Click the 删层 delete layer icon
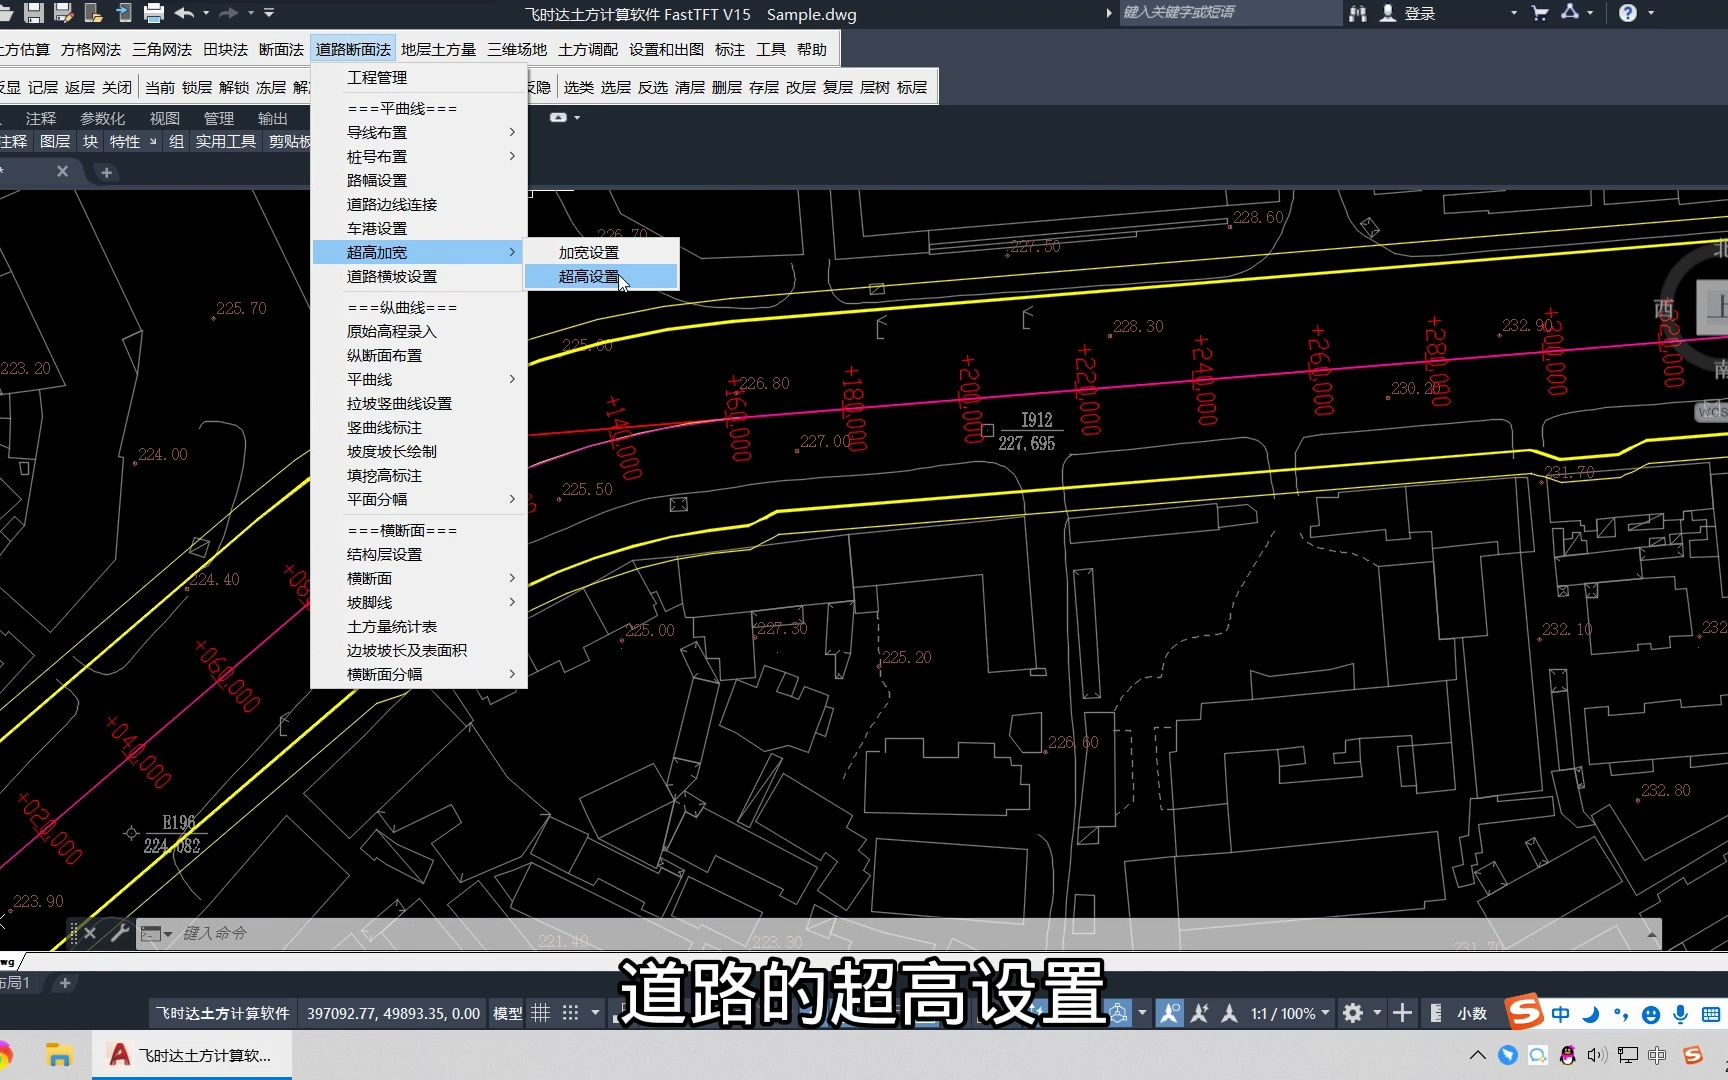1728x1080 pixels. point(727,87)
